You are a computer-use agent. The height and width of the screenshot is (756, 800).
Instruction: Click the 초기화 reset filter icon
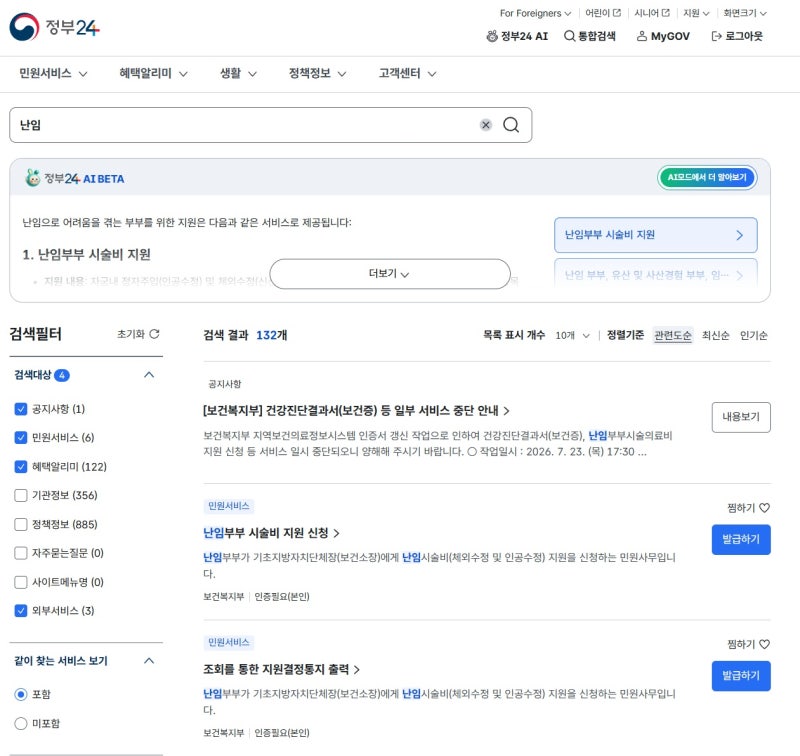[155, 334]
